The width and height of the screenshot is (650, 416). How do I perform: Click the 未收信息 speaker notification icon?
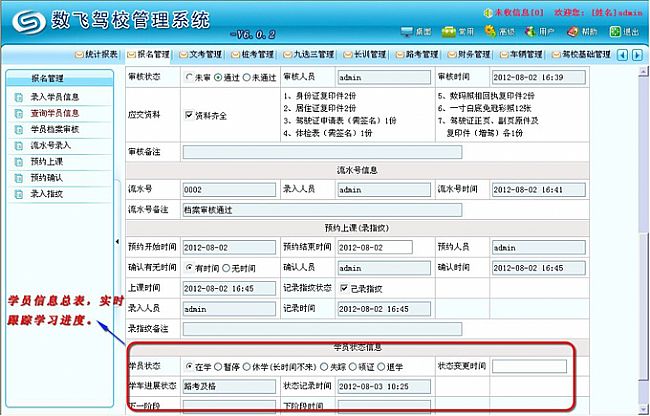point(488,12)
